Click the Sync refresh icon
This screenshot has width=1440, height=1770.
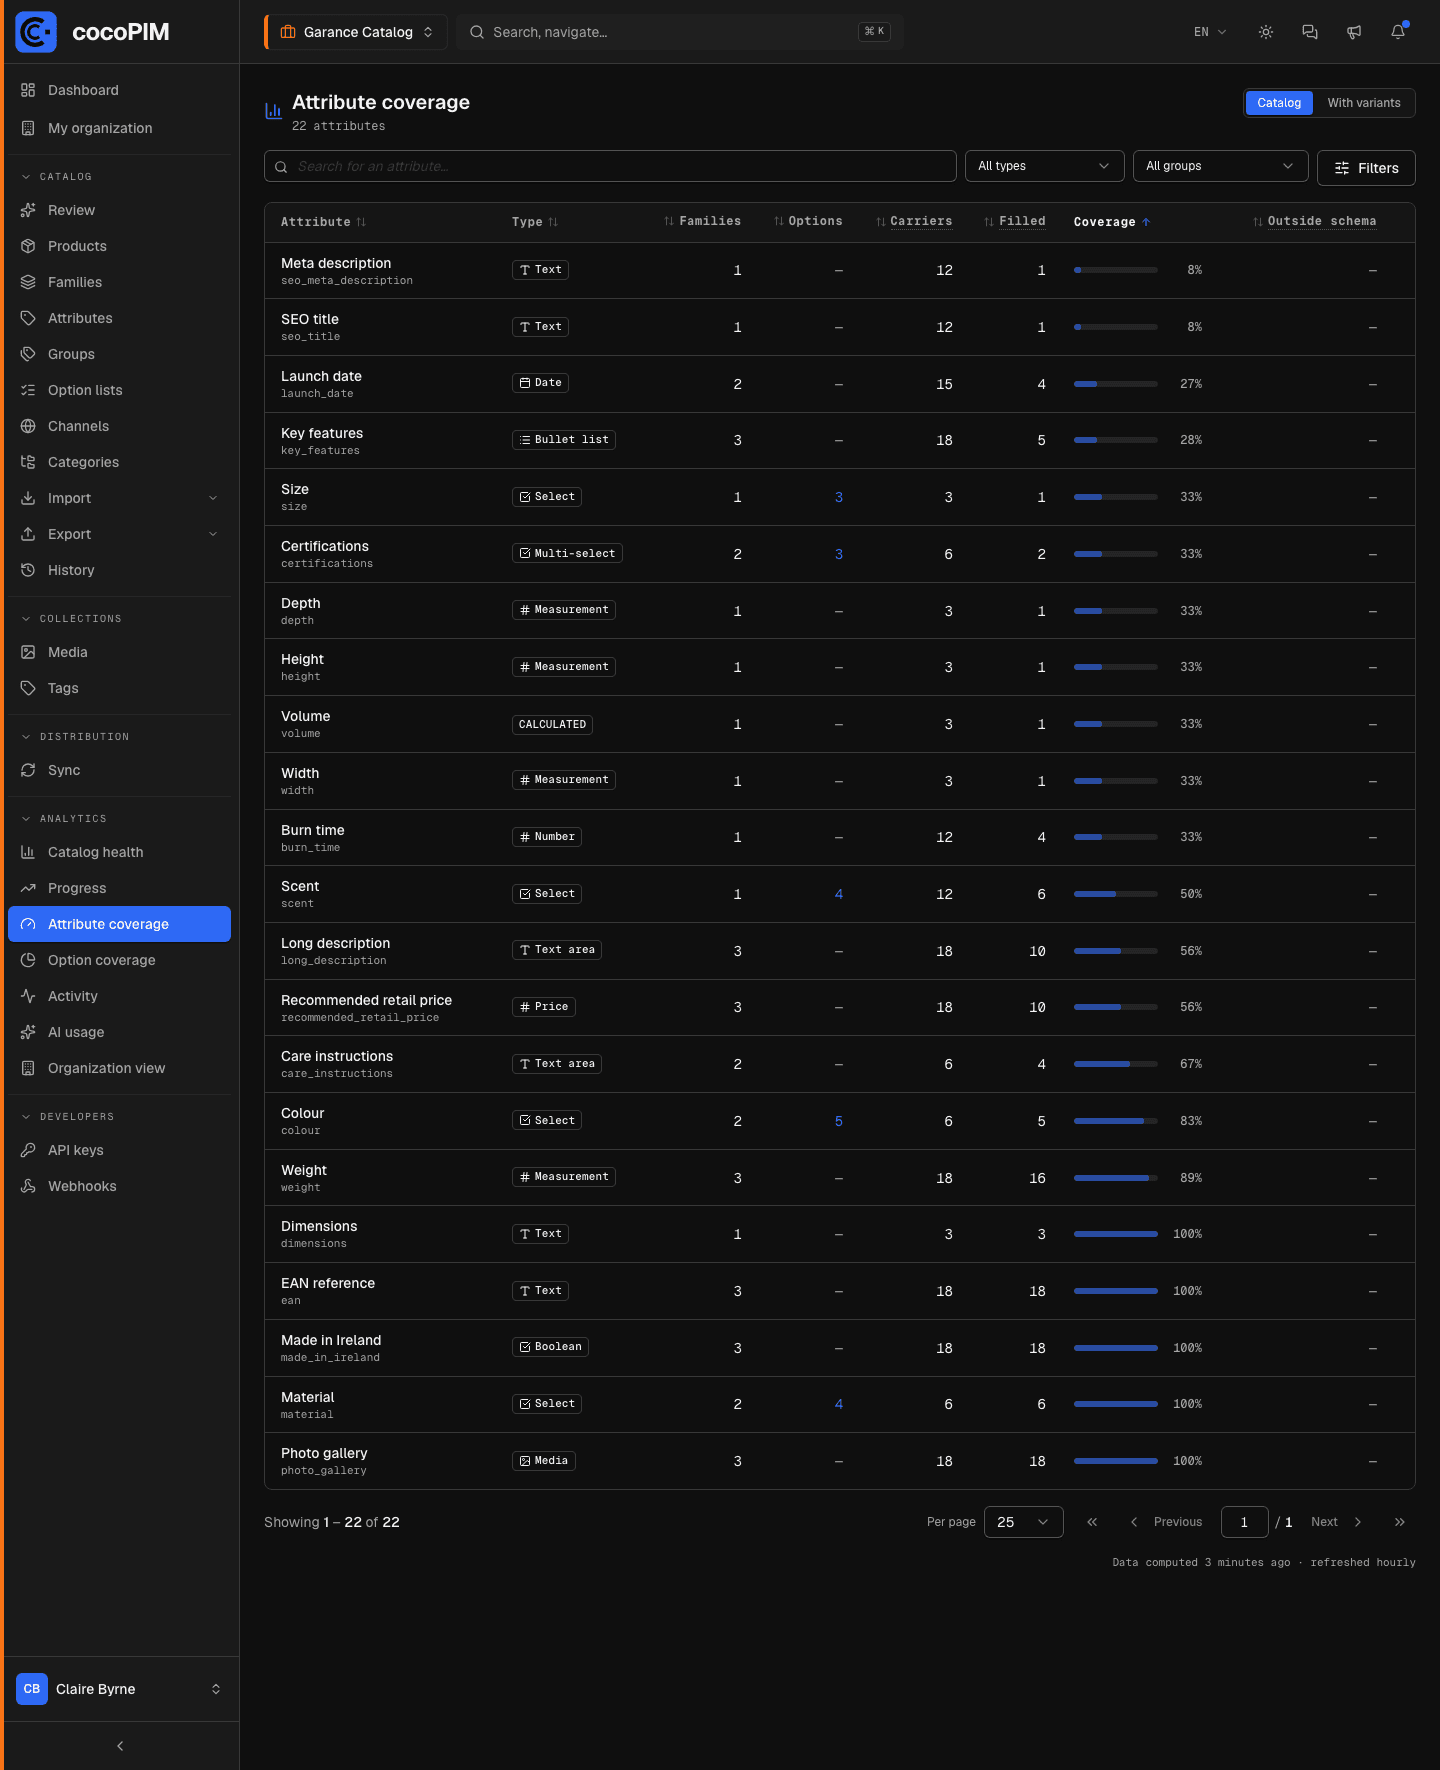tap(28, 770)
